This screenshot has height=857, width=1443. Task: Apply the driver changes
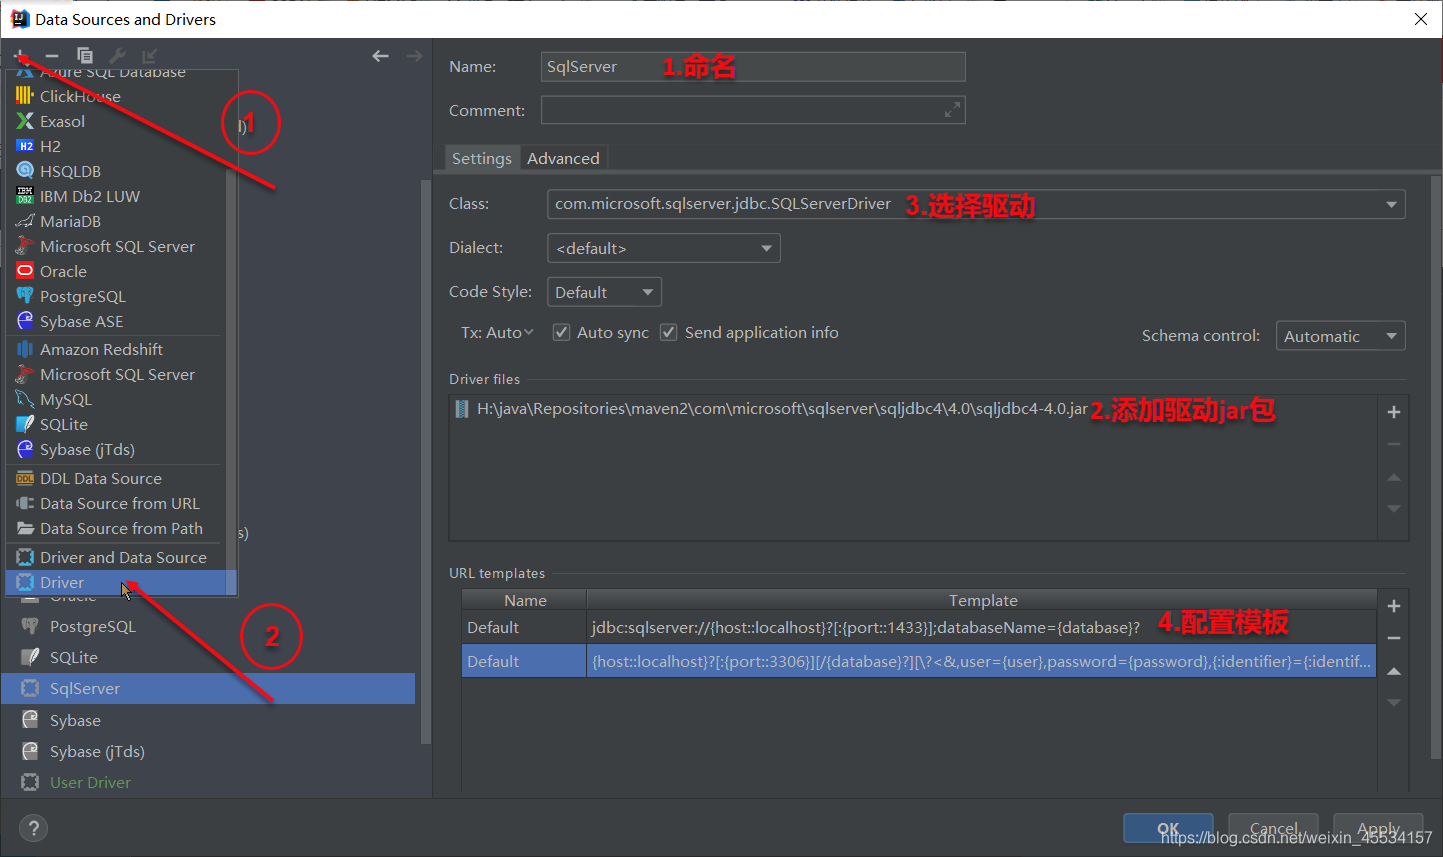pyautogui.click(x=1378, y=829)
